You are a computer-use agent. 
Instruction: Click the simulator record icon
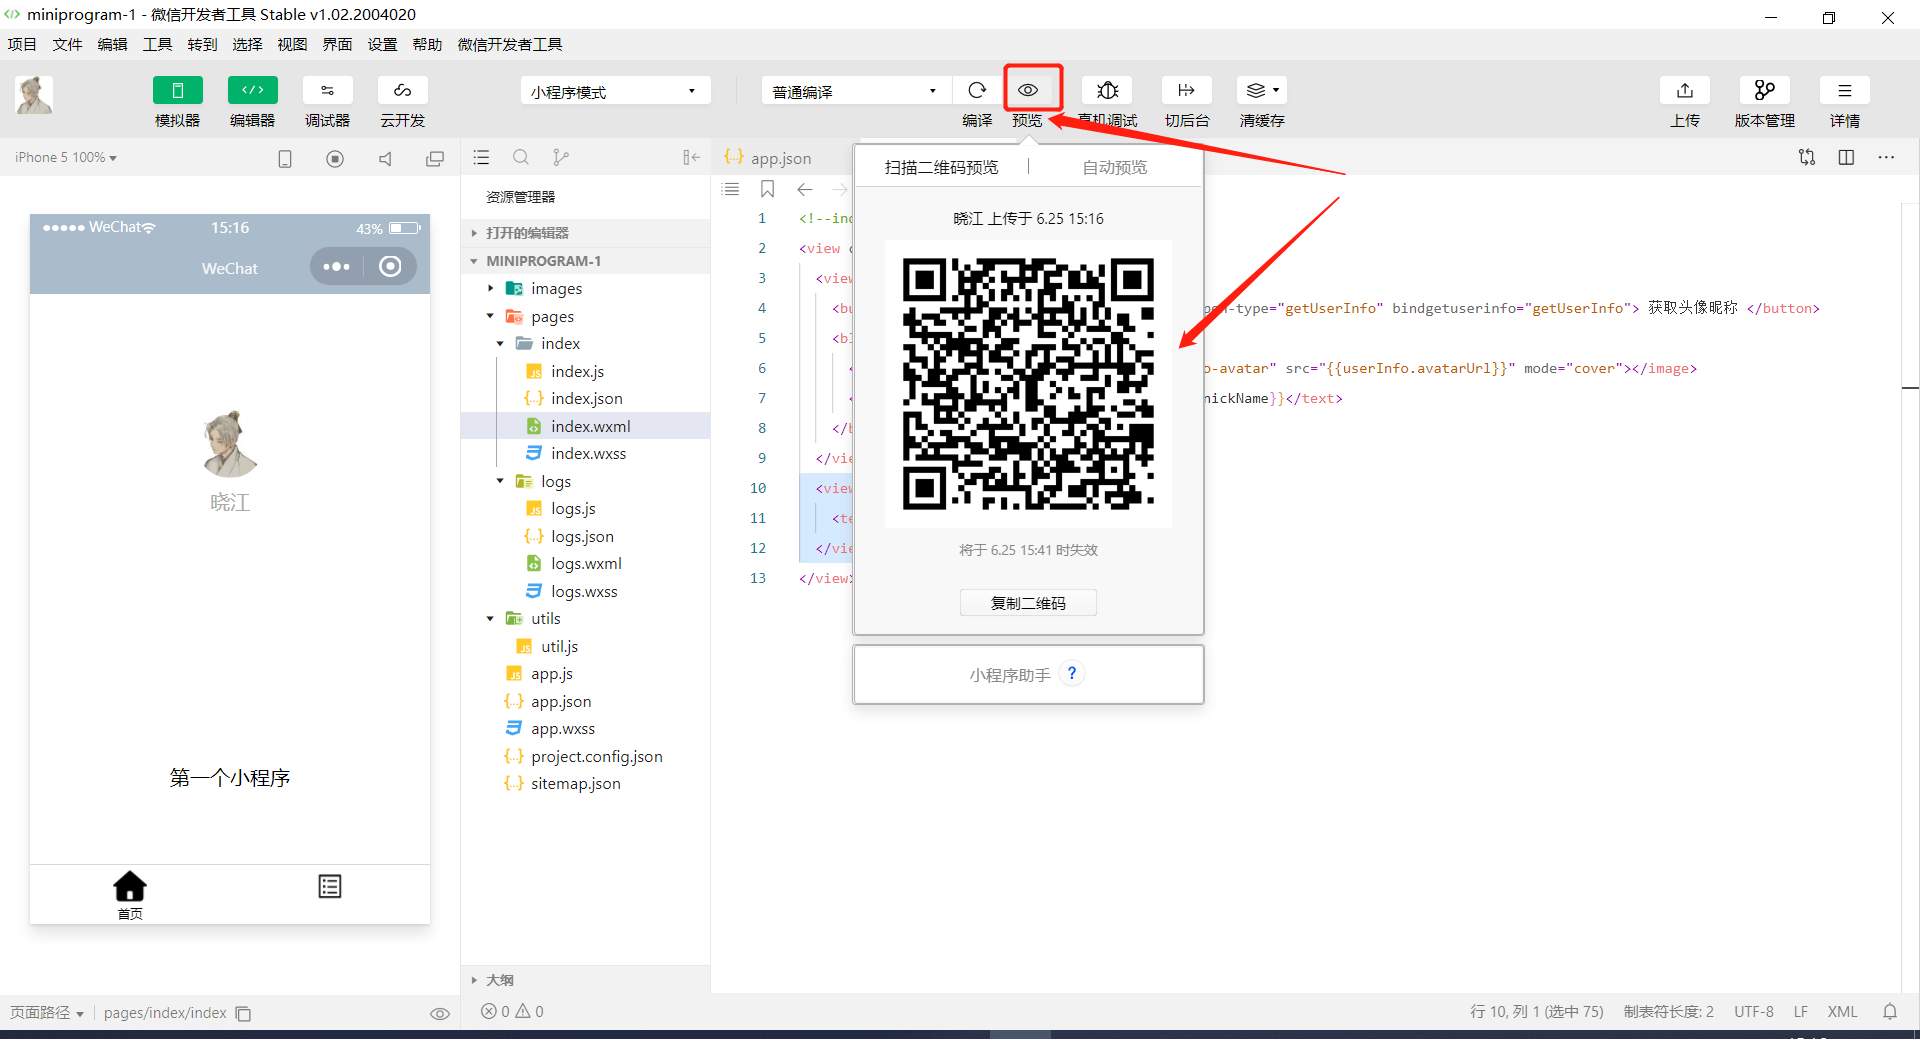click(x=335, y=159)
